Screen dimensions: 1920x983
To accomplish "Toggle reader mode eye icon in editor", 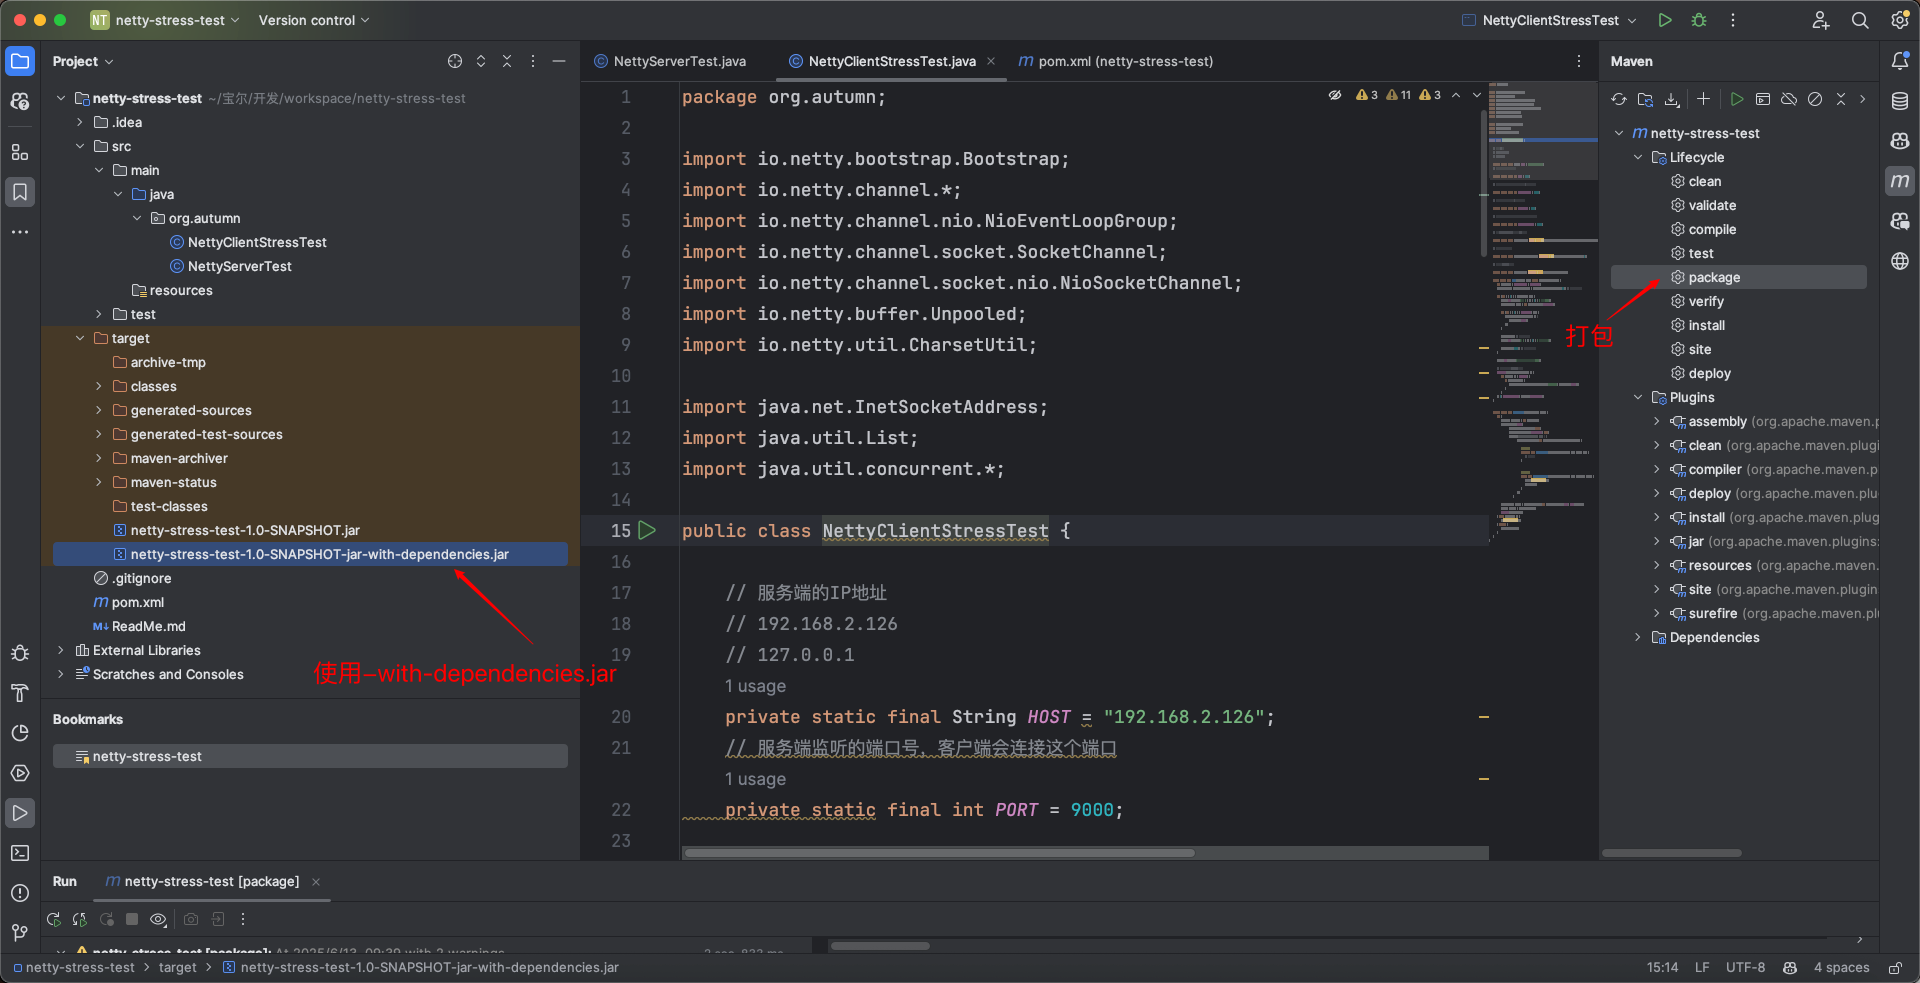I will click(x=1335, y=95).
